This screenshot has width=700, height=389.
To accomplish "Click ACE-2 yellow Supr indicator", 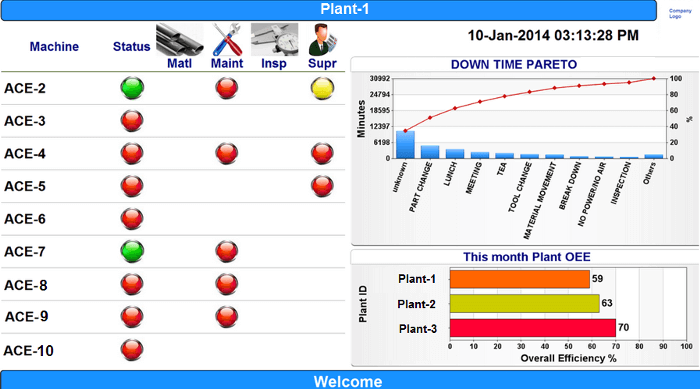I will tap(322, 88).
